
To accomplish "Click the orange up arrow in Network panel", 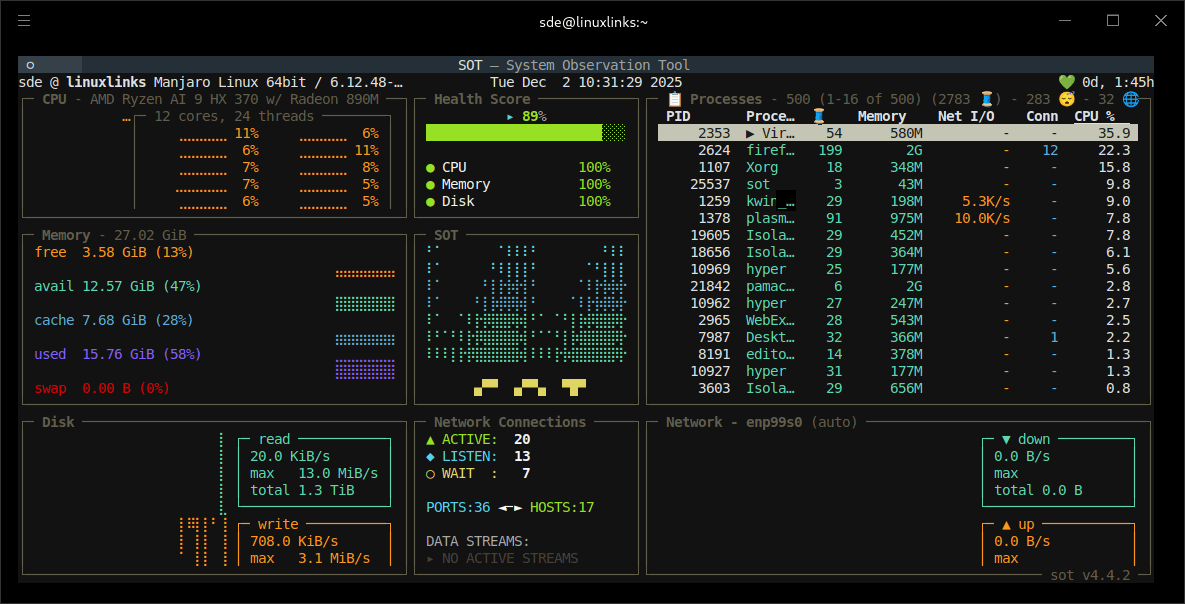I will [x=1006, y=524].
